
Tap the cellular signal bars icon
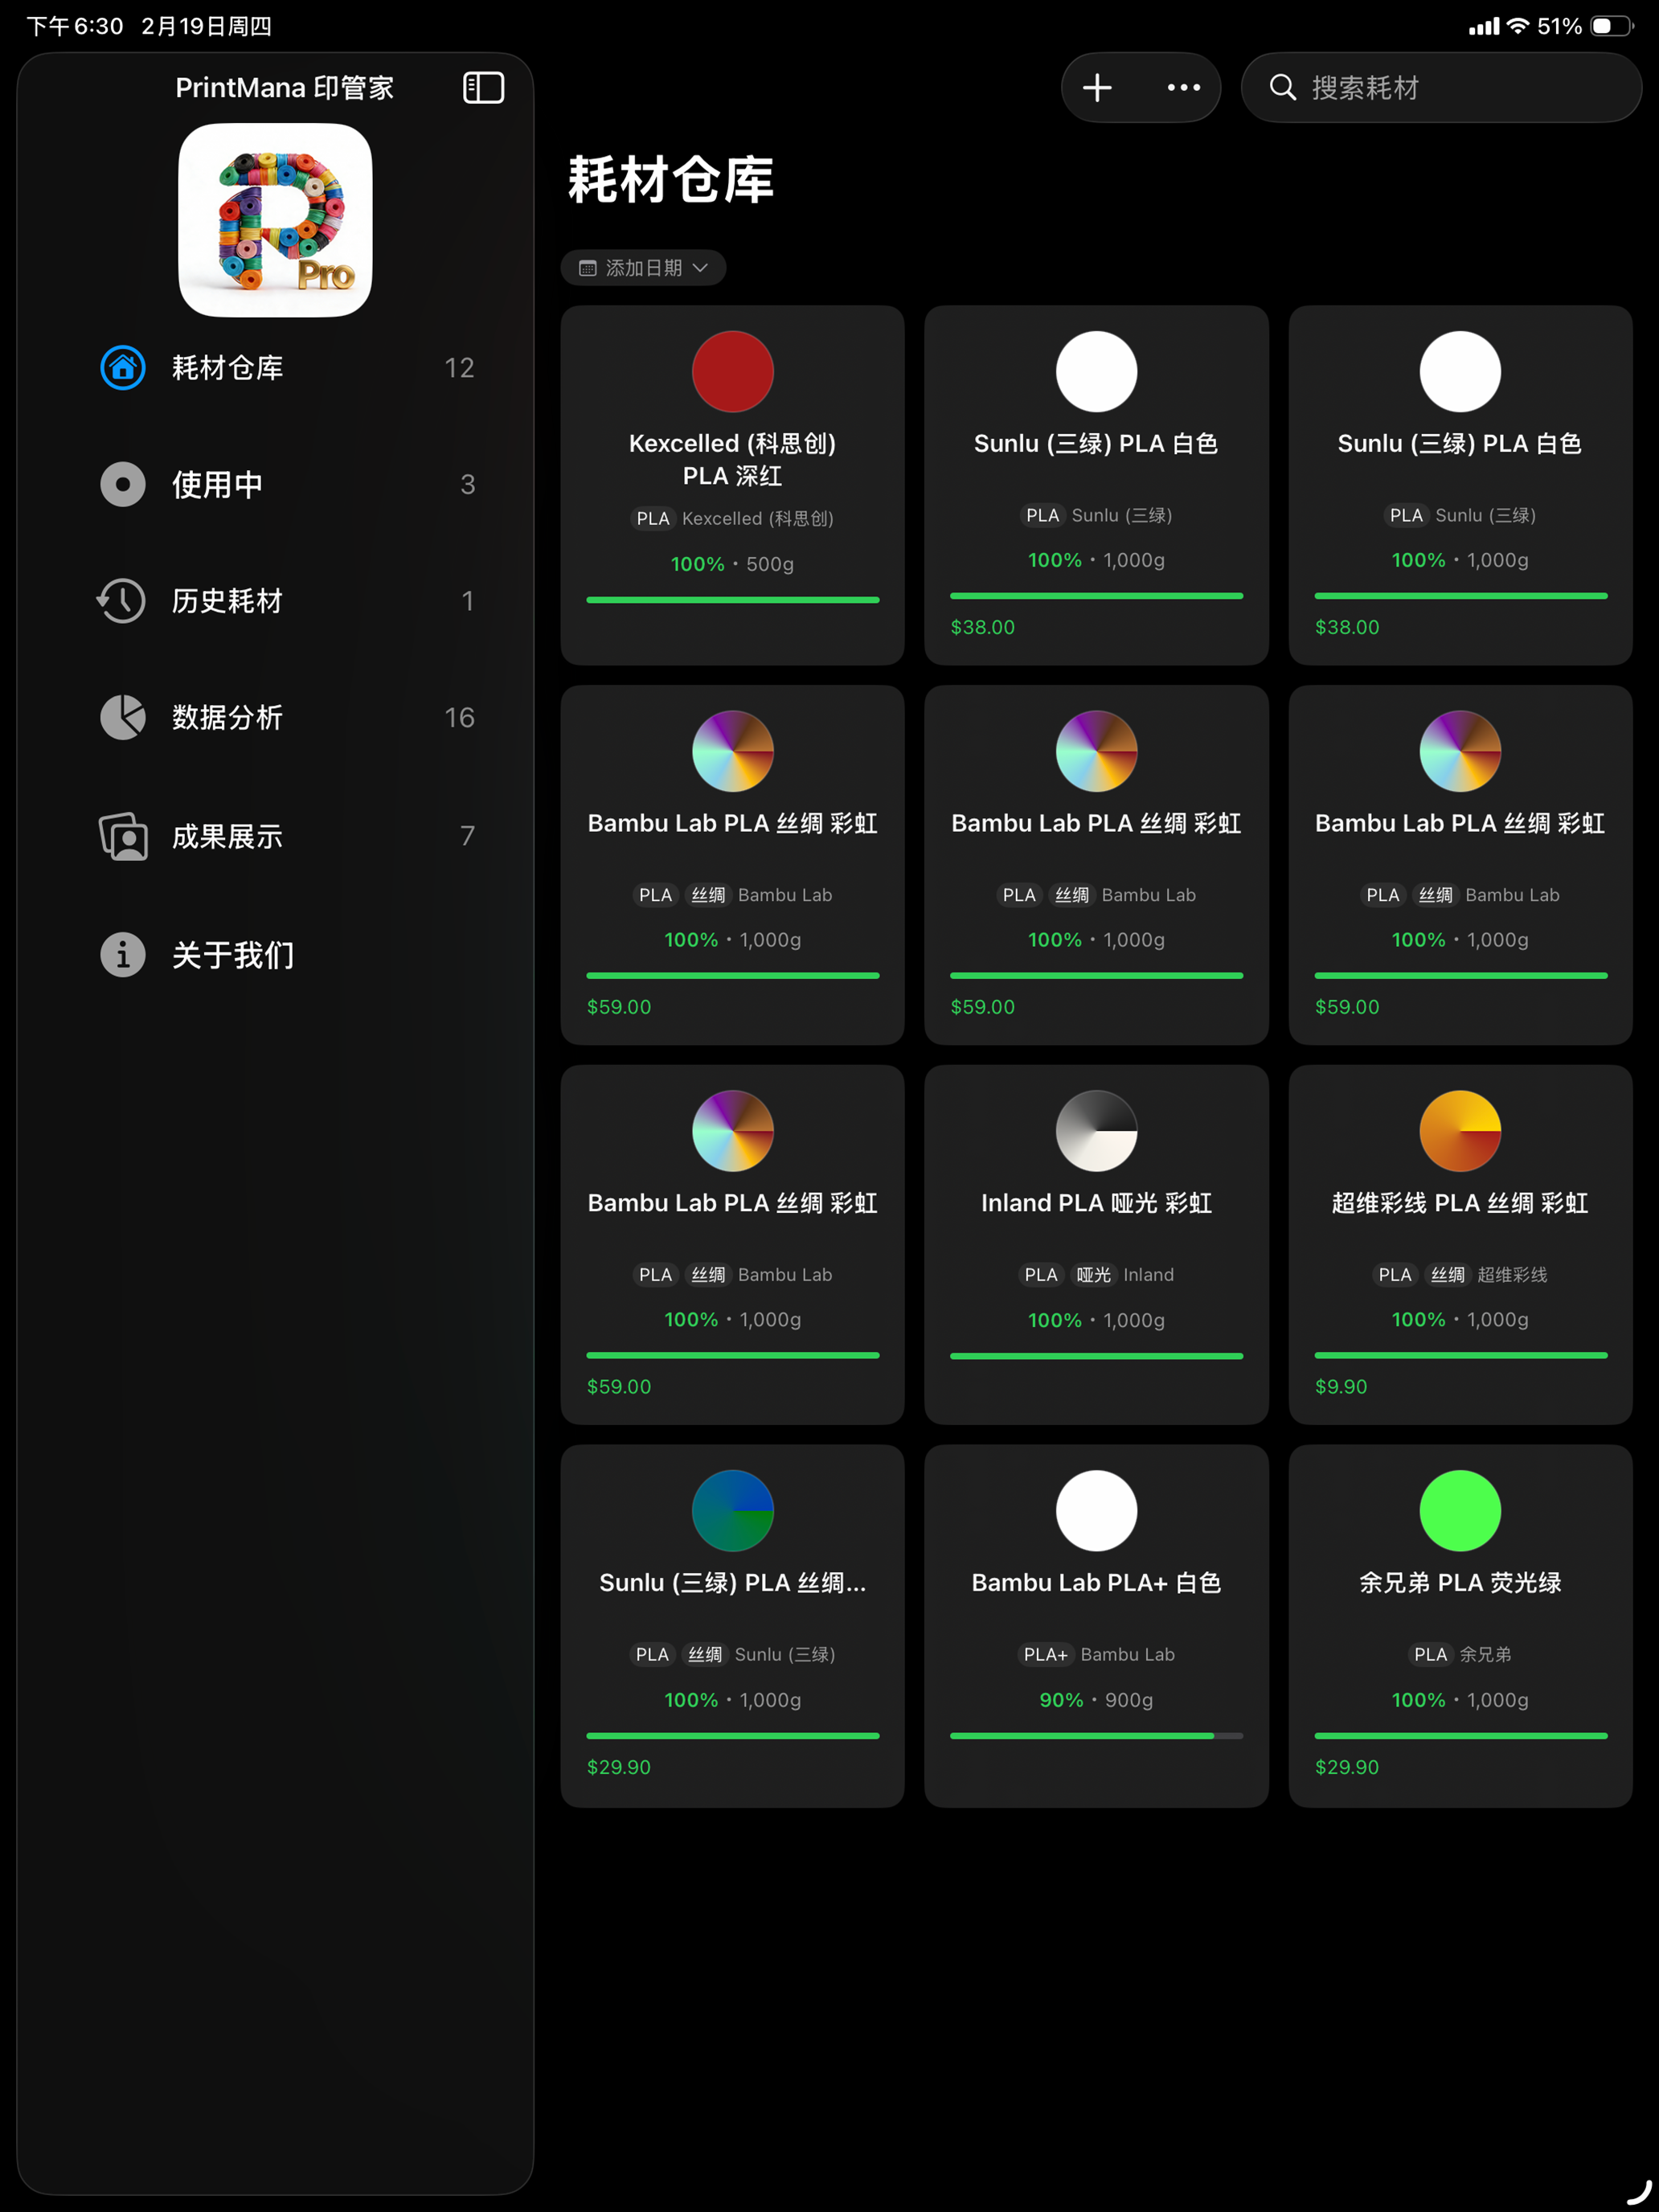pyautogui.click(x=1484, y=26)
